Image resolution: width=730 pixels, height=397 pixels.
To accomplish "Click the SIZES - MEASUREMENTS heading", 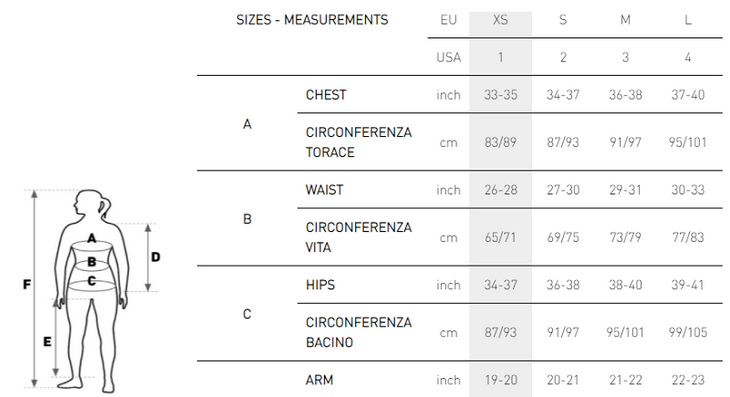I will [x=312, y=20].
